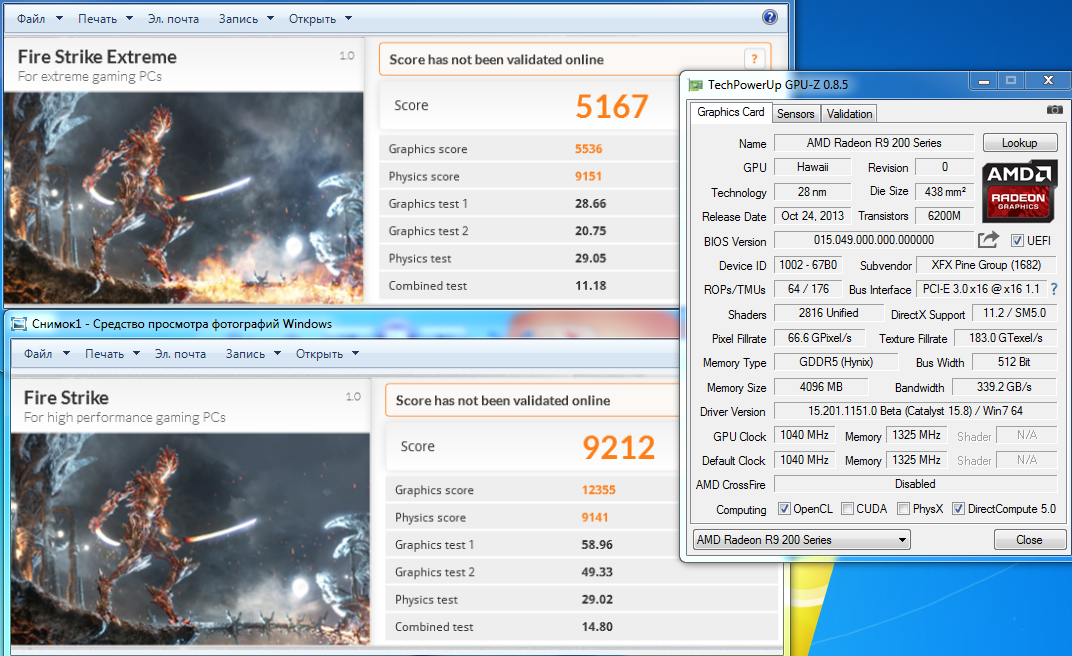1072x656 pixels.
Task: Click the Driver Version field
Action: (x=915, y=411)
